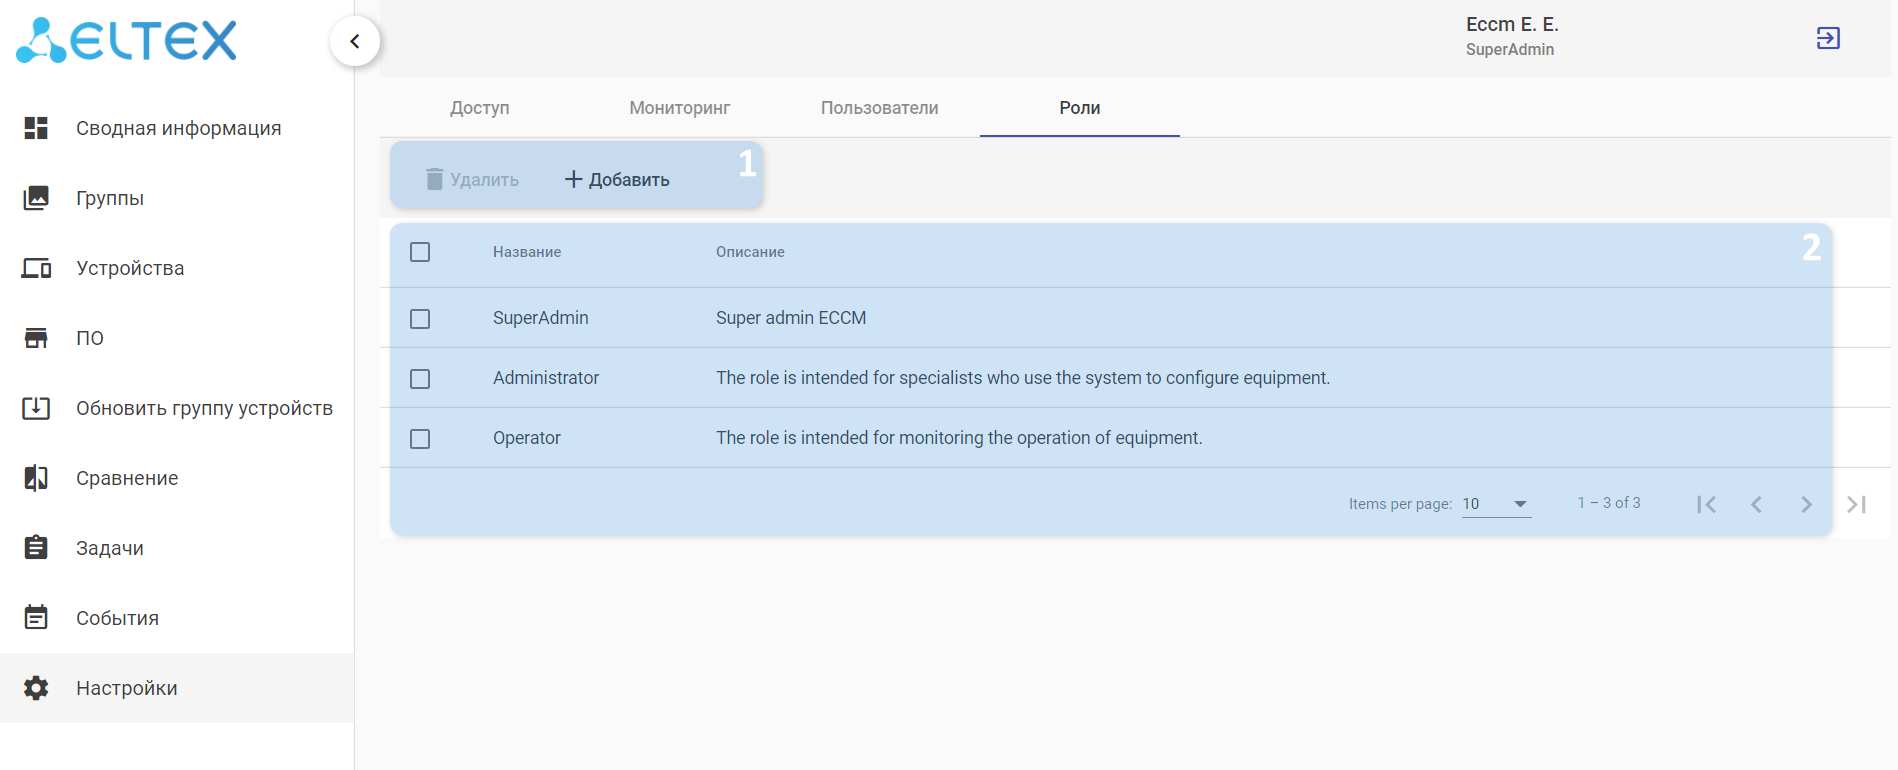
Task: Select the Administrator role checkbox
Action: pyautogui.click(x=420, y=379)
